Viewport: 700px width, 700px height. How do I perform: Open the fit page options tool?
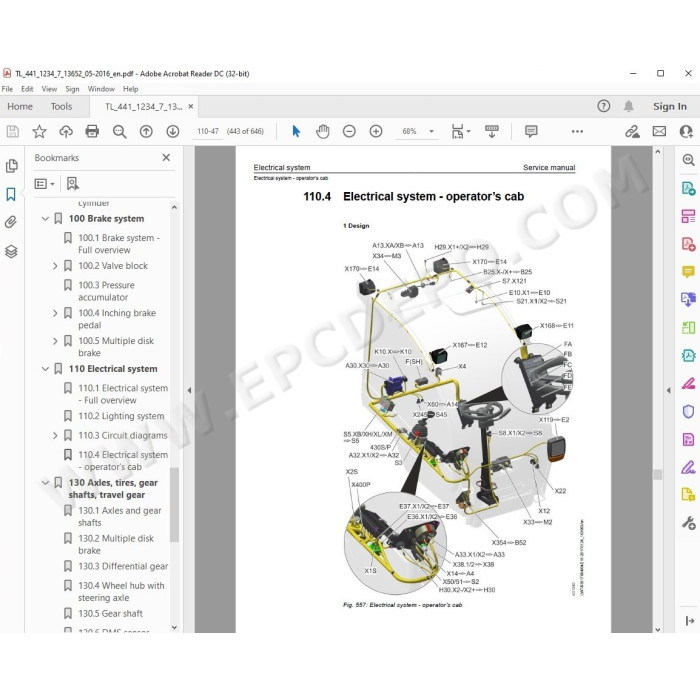click(461, 131)
